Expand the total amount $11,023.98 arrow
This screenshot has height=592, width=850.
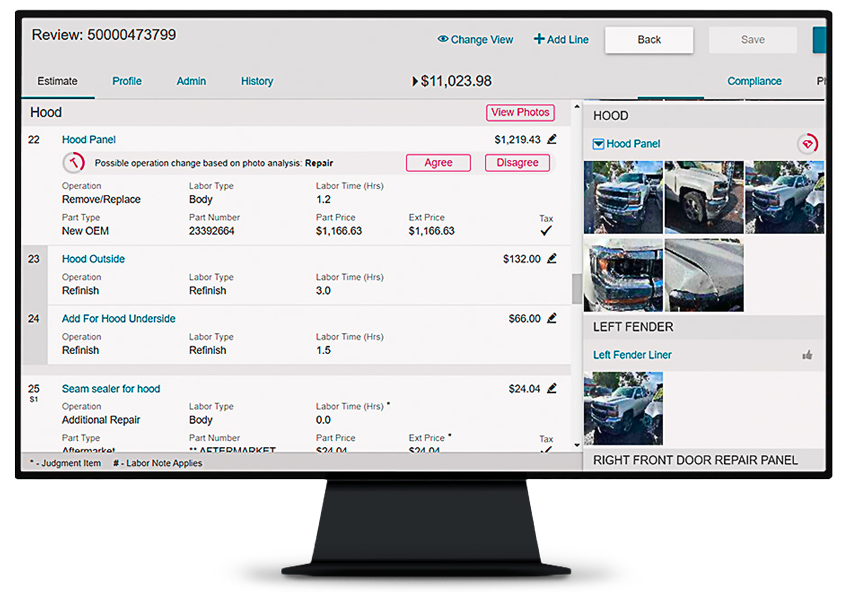[x=415, y=81]
